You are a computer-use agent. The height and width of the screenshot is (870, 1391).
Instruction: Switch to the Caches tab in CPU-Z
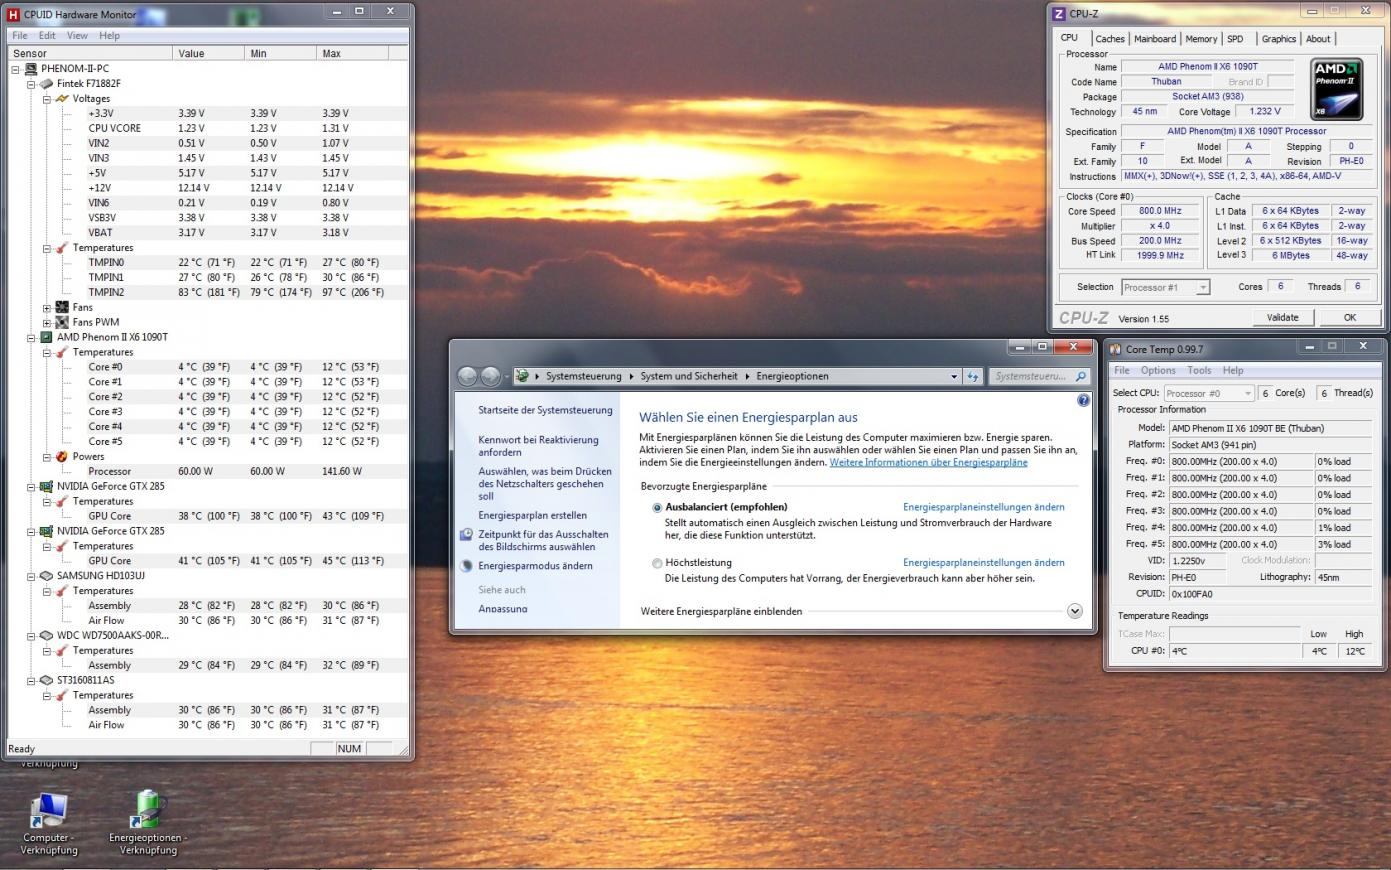(1109, 39)
